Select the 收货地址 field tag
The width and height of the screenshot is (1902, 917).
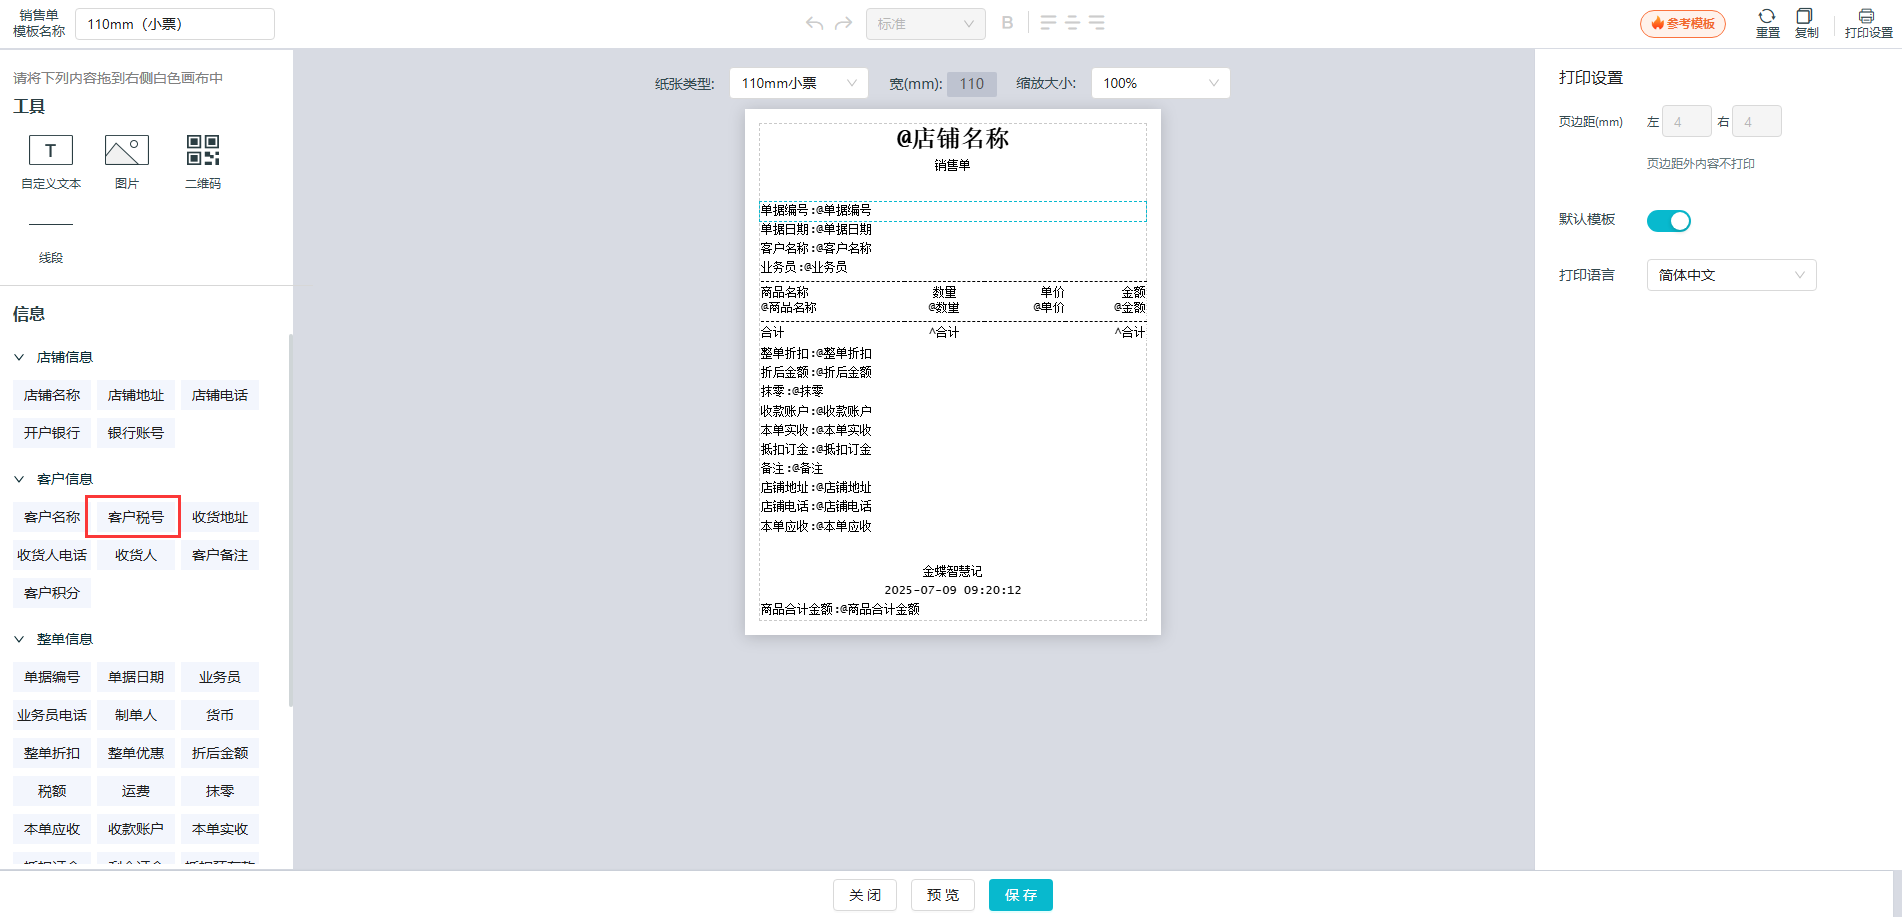(220, 517)
